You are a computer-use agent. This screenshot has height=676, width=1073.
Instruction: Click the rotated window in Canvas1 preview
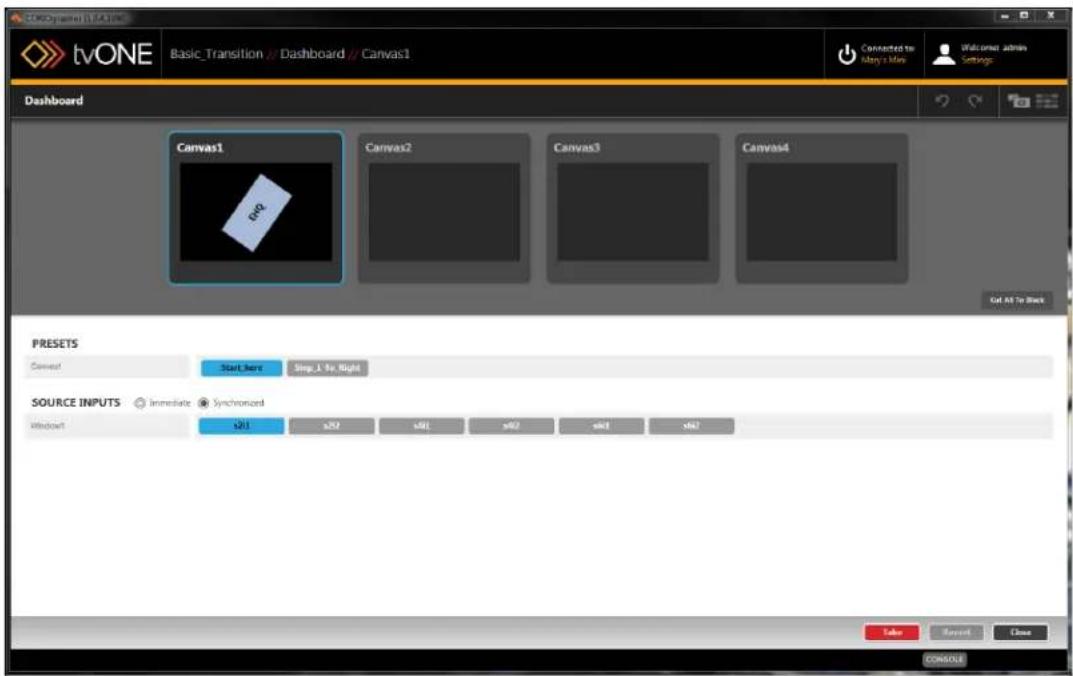pyautogui.click(x=257, y=212)
